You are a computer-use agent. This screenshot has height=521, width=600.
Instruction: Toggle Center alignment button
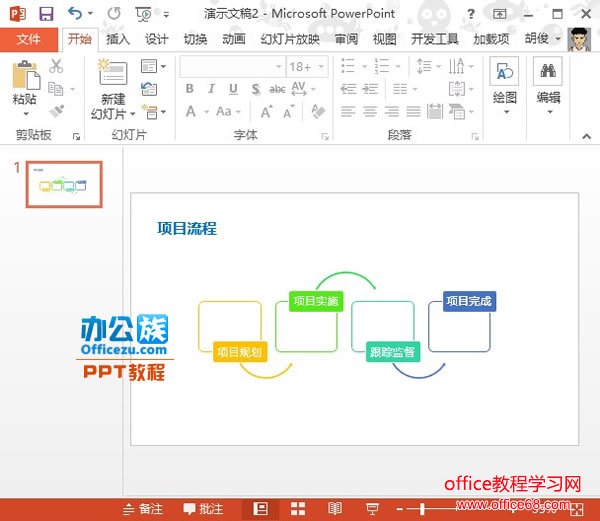(x=370, y=112)
